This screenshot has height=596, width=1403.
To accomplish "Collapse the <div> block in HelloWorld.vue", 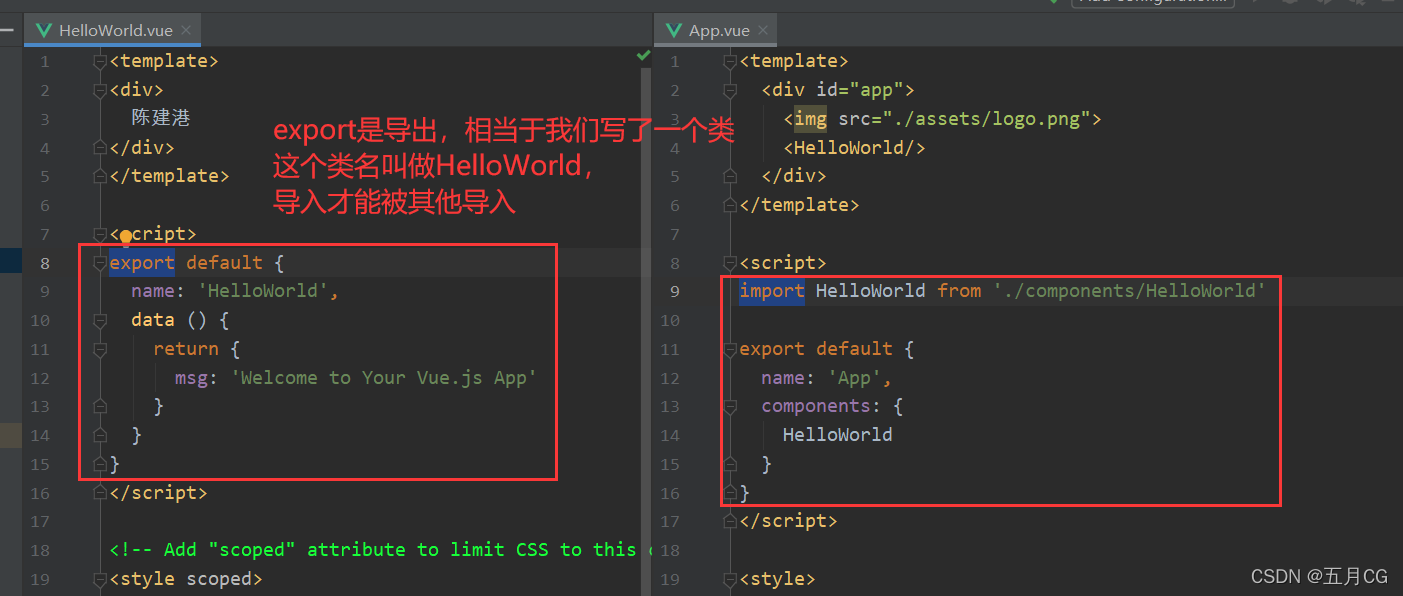I will [99, 90].
